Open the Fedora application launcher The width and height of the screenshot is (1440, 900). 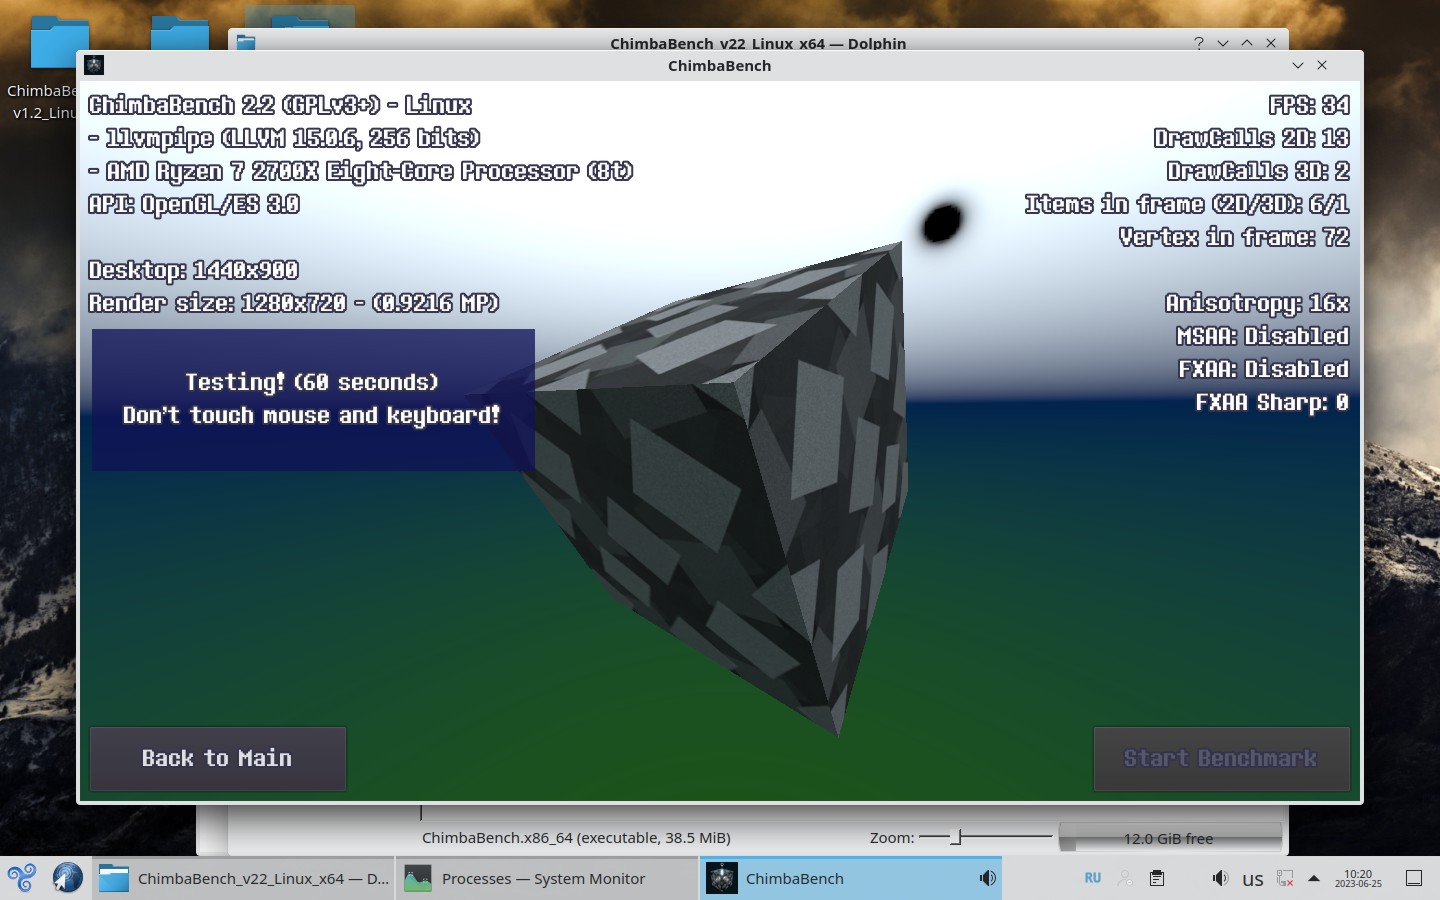tap(21, 878)
